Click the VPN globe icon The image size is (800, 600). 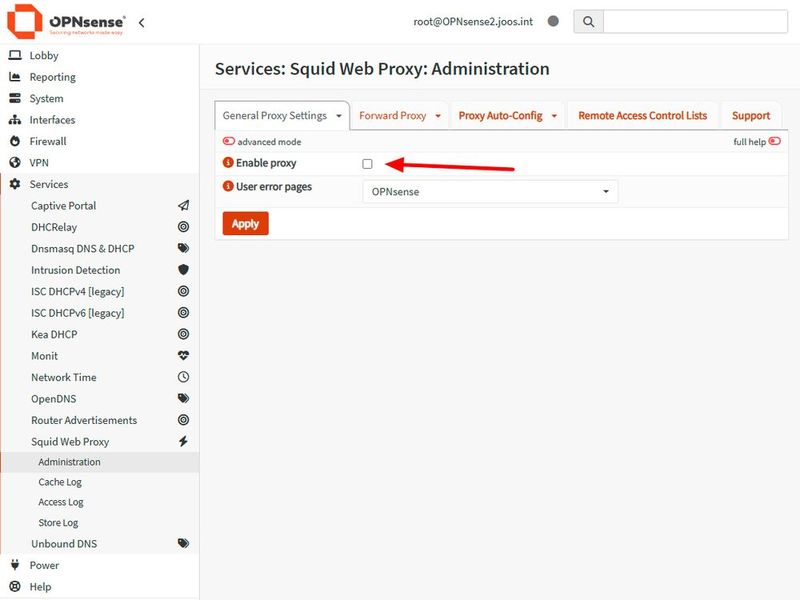pyautogui.click(x=15, y=162)
